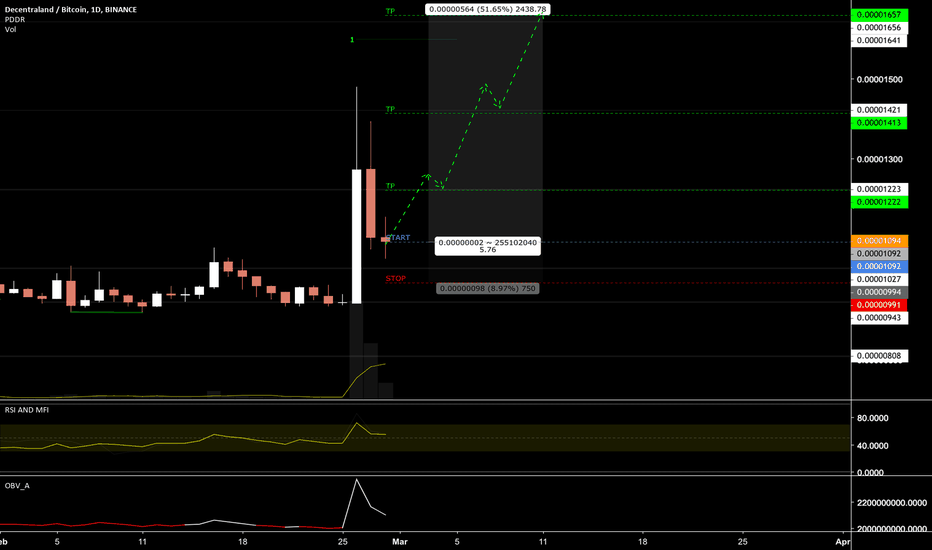Select the PDDR indicator label
Viewport: 932px width, 550px height.
tap(15, 20)
